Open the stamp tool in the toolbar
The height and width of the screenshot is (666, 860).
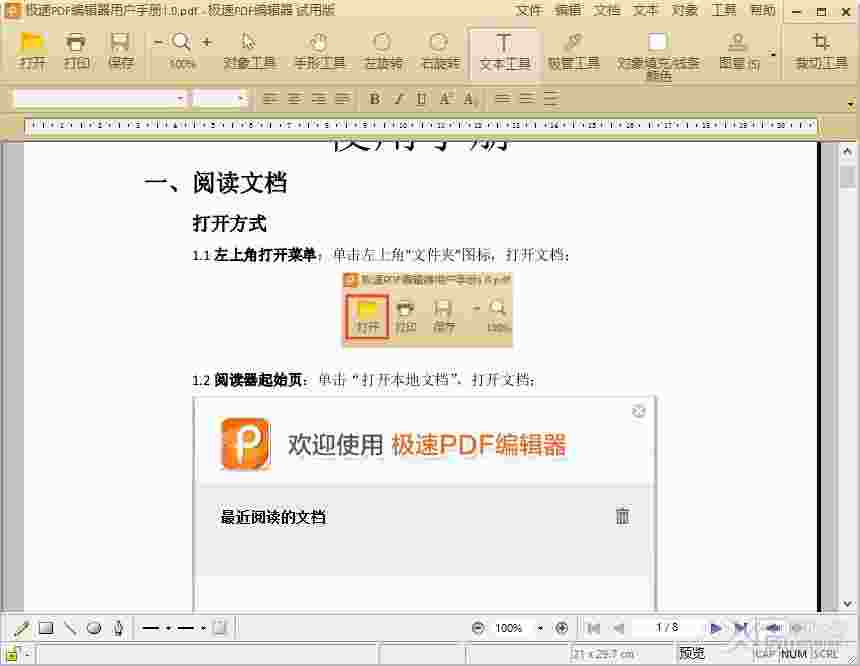pyautogui.click(x=739, y=50)
